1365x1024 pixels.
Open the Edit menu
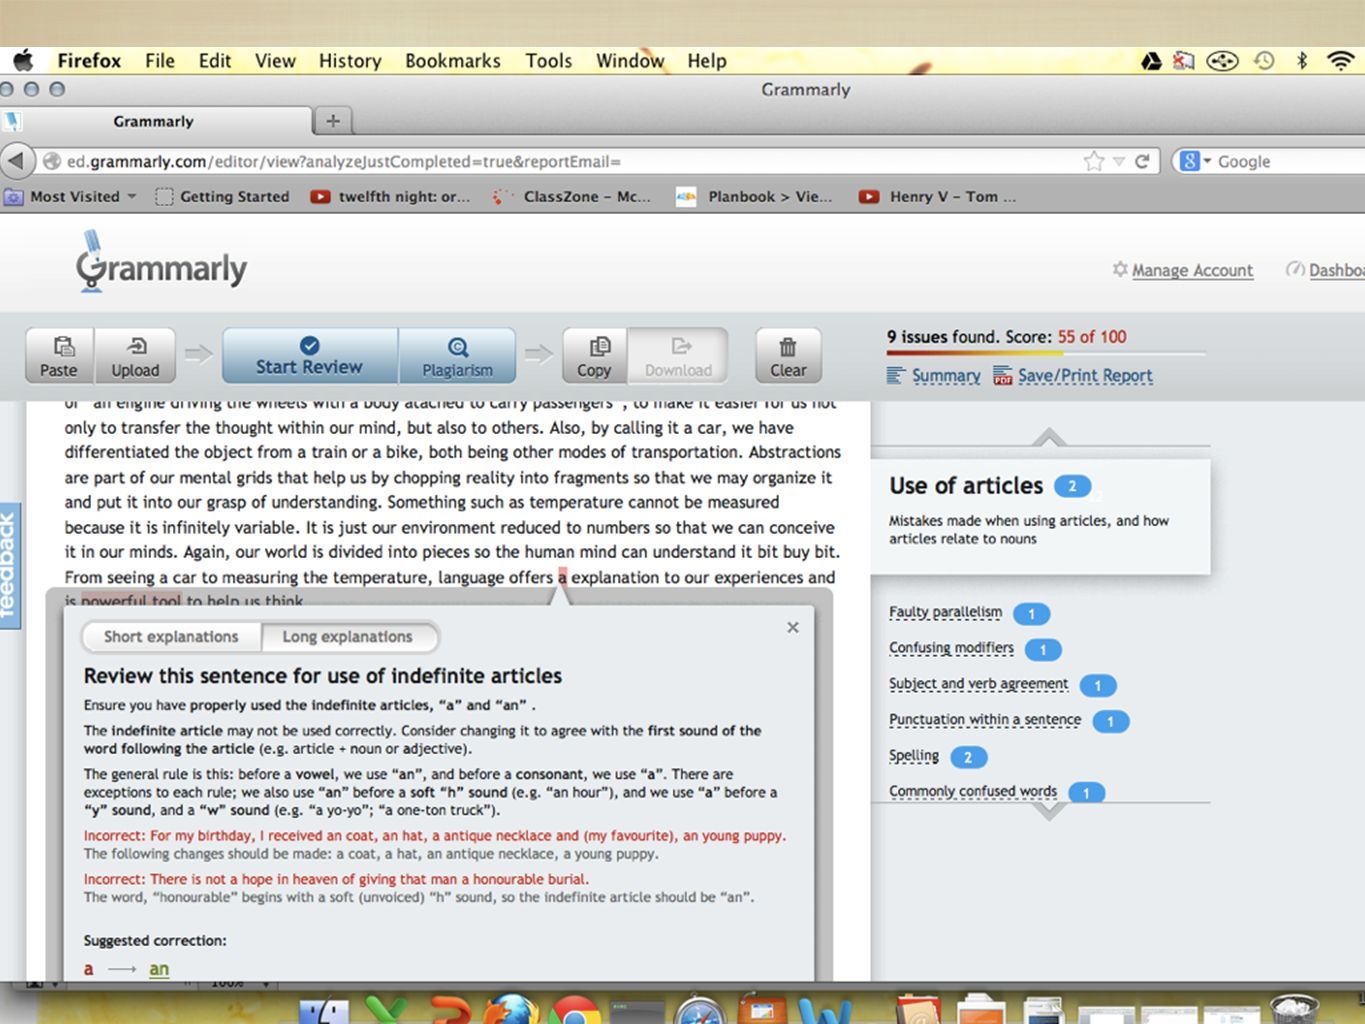[x=215, y=60]
